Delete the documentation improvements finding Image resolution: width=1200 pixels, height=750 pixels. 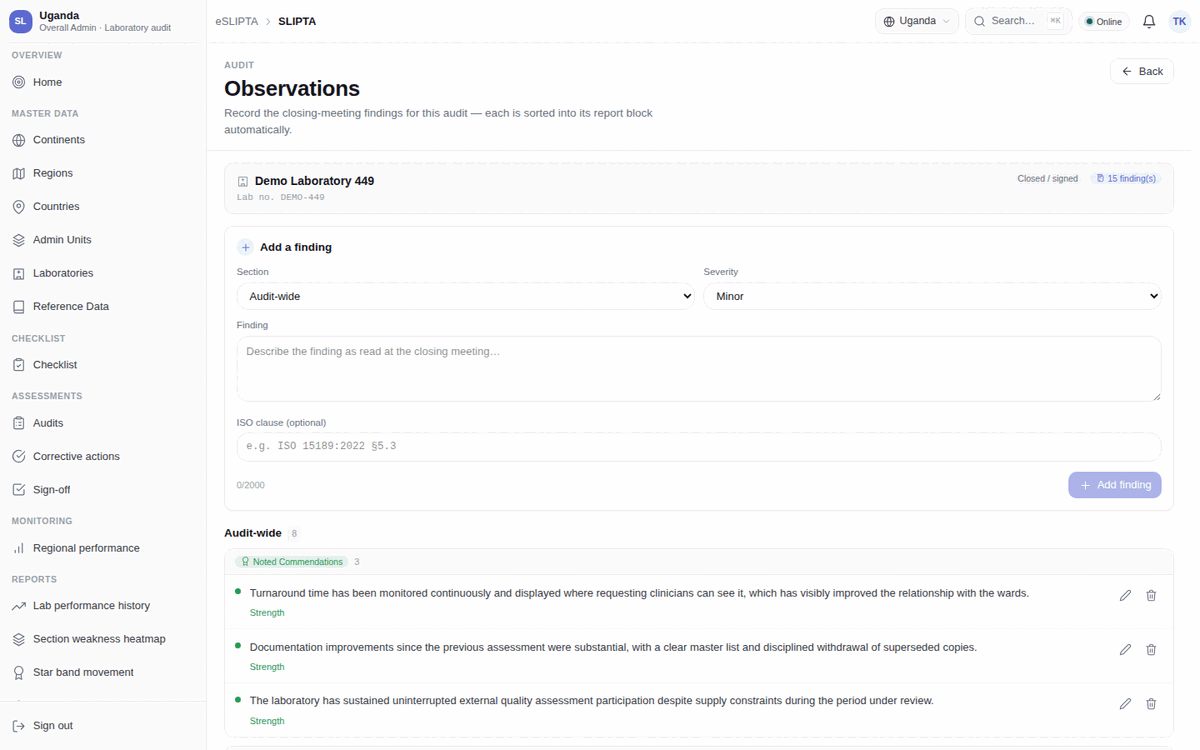(1151, 649)
